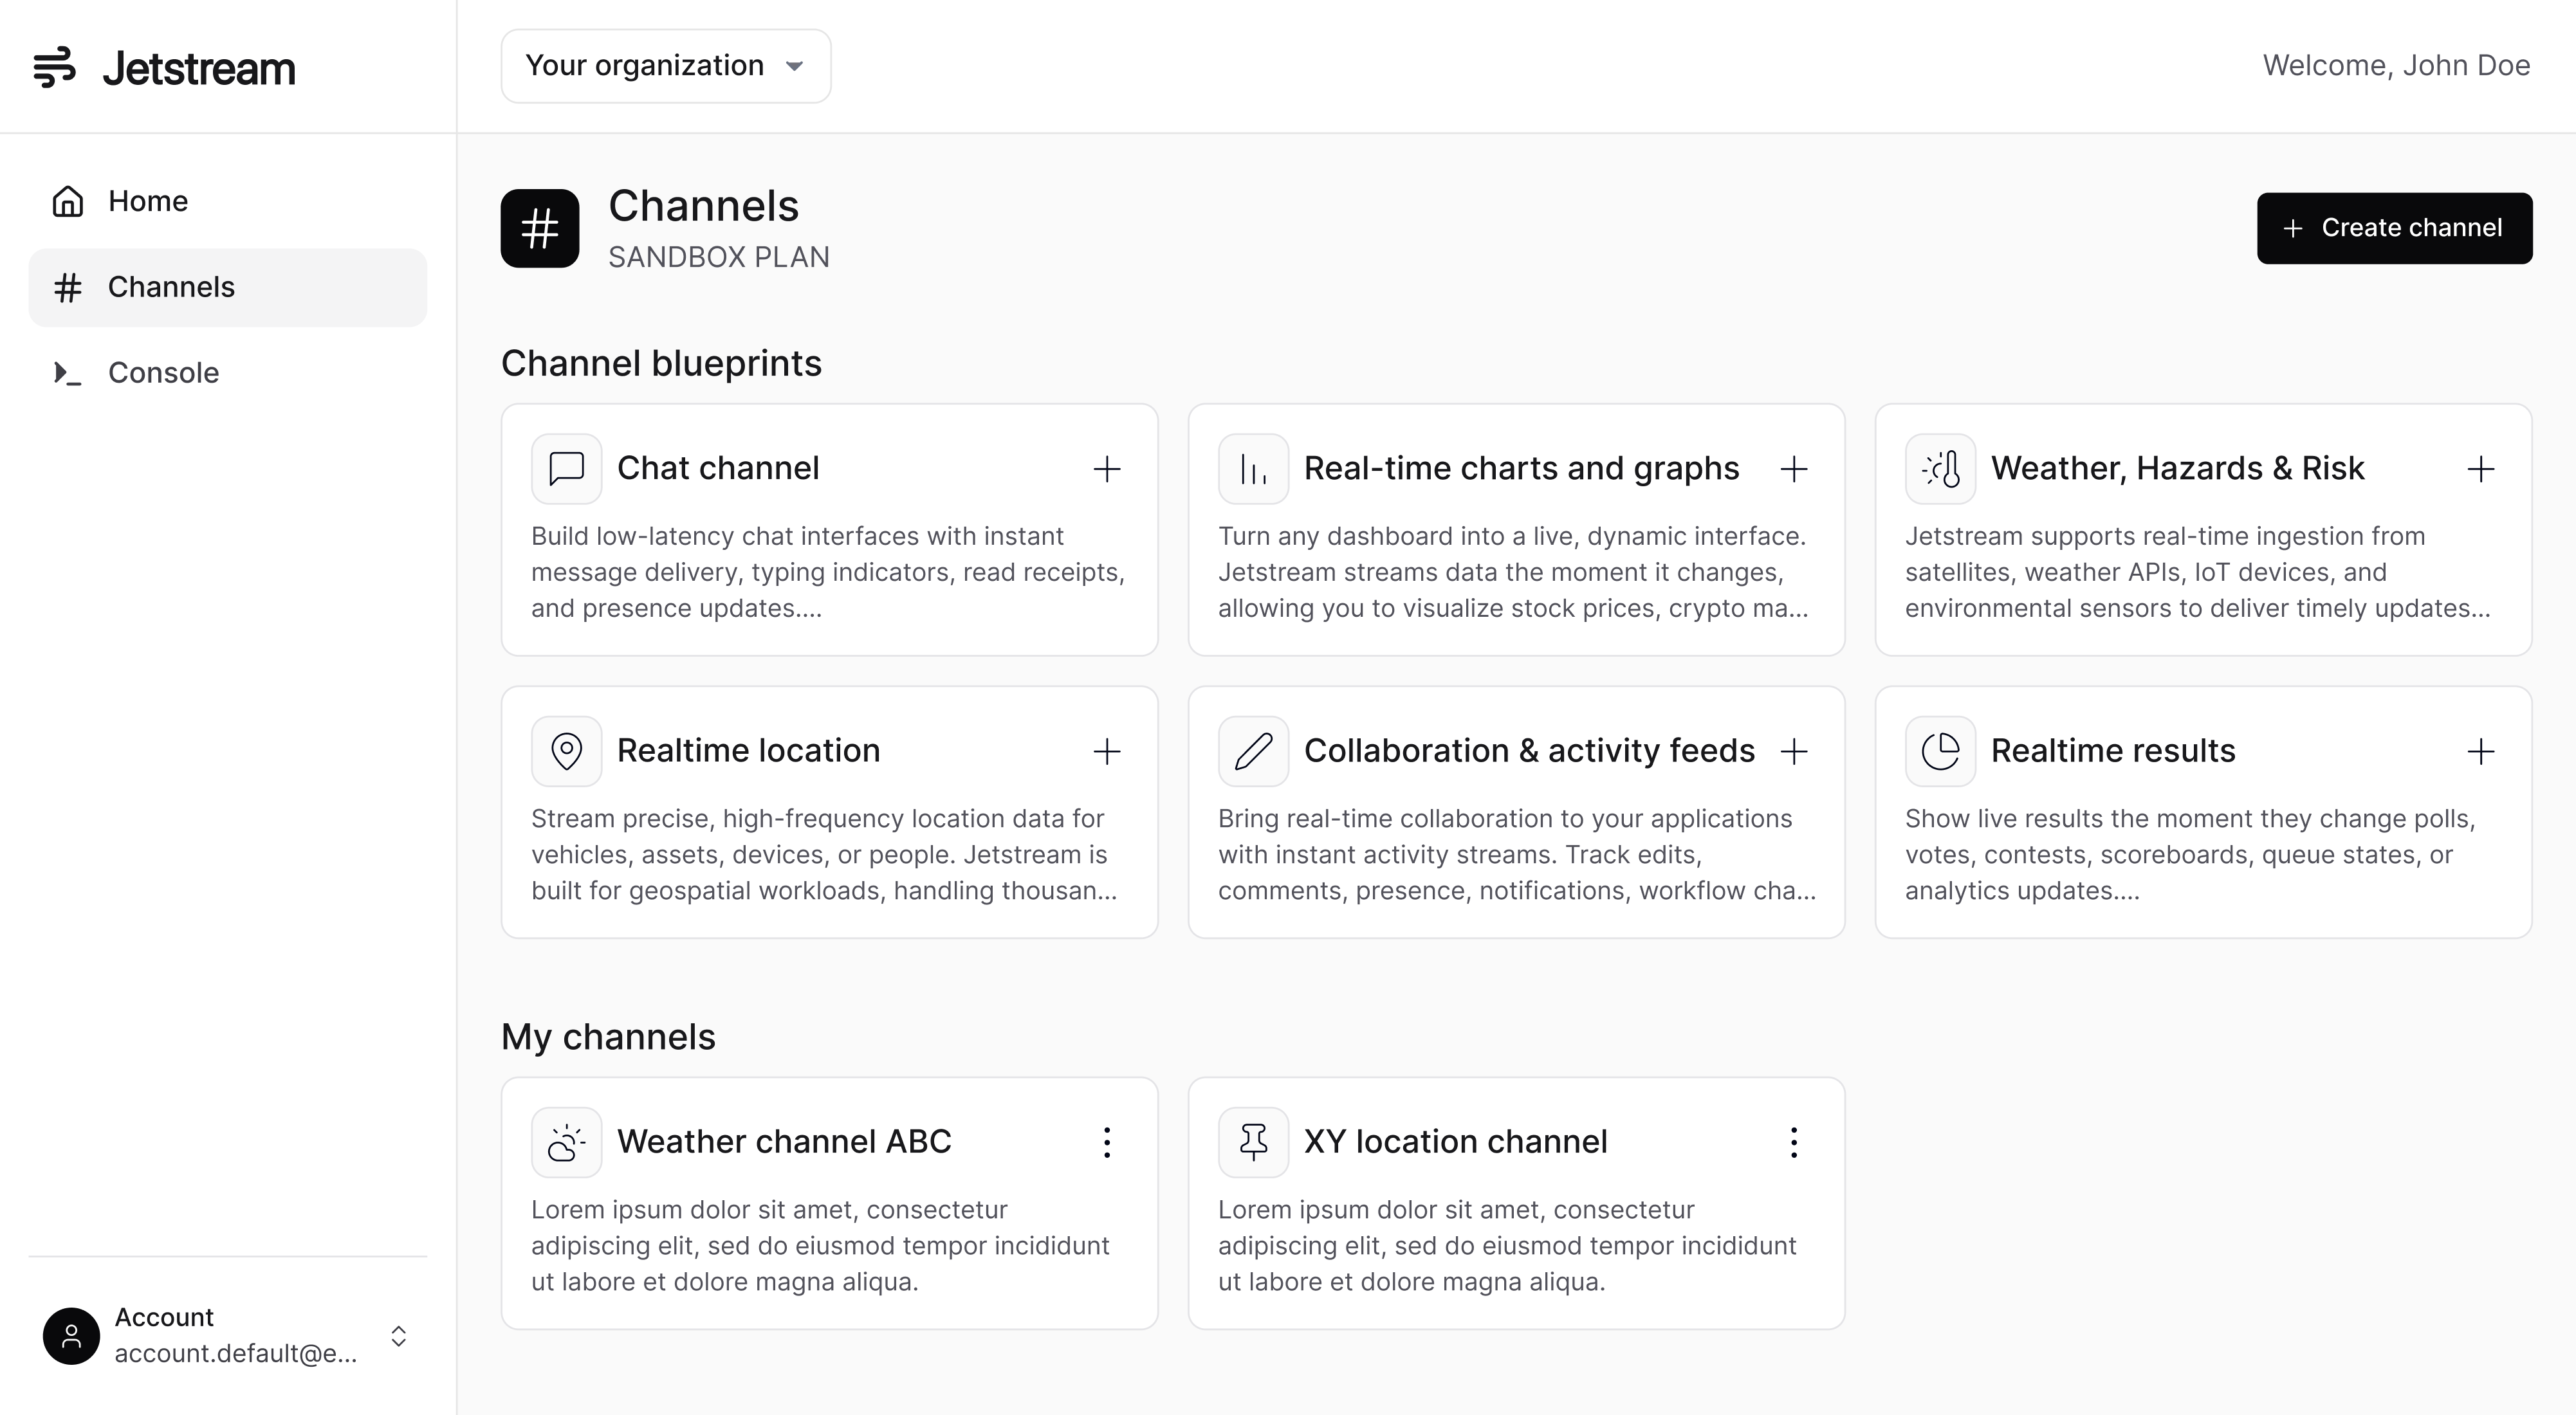Click the SANDBOX PLAN label
2576x1415 pixels.
(719, 257)
